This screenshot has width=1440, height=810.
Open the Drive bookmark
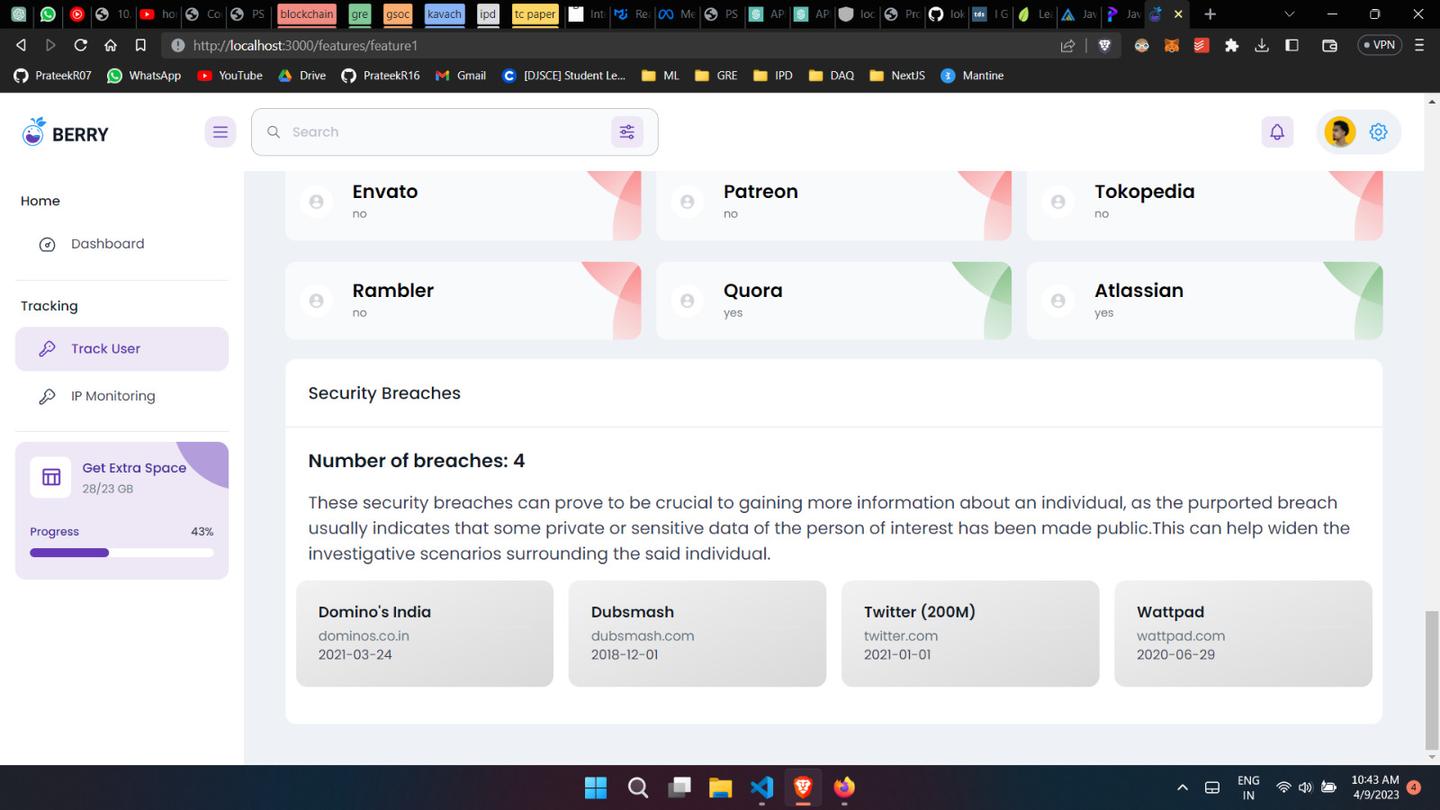302,75
